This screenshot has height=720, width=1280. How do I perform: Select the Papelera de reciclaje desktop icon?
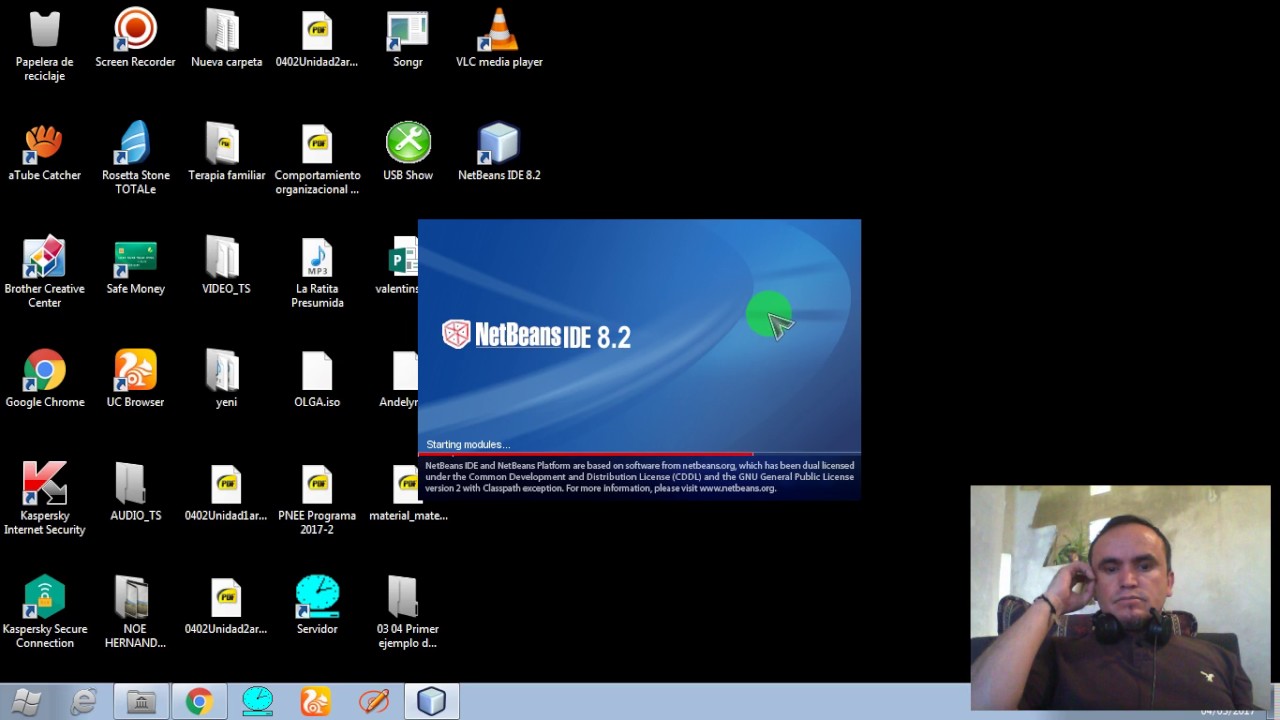tap(45, 45)
